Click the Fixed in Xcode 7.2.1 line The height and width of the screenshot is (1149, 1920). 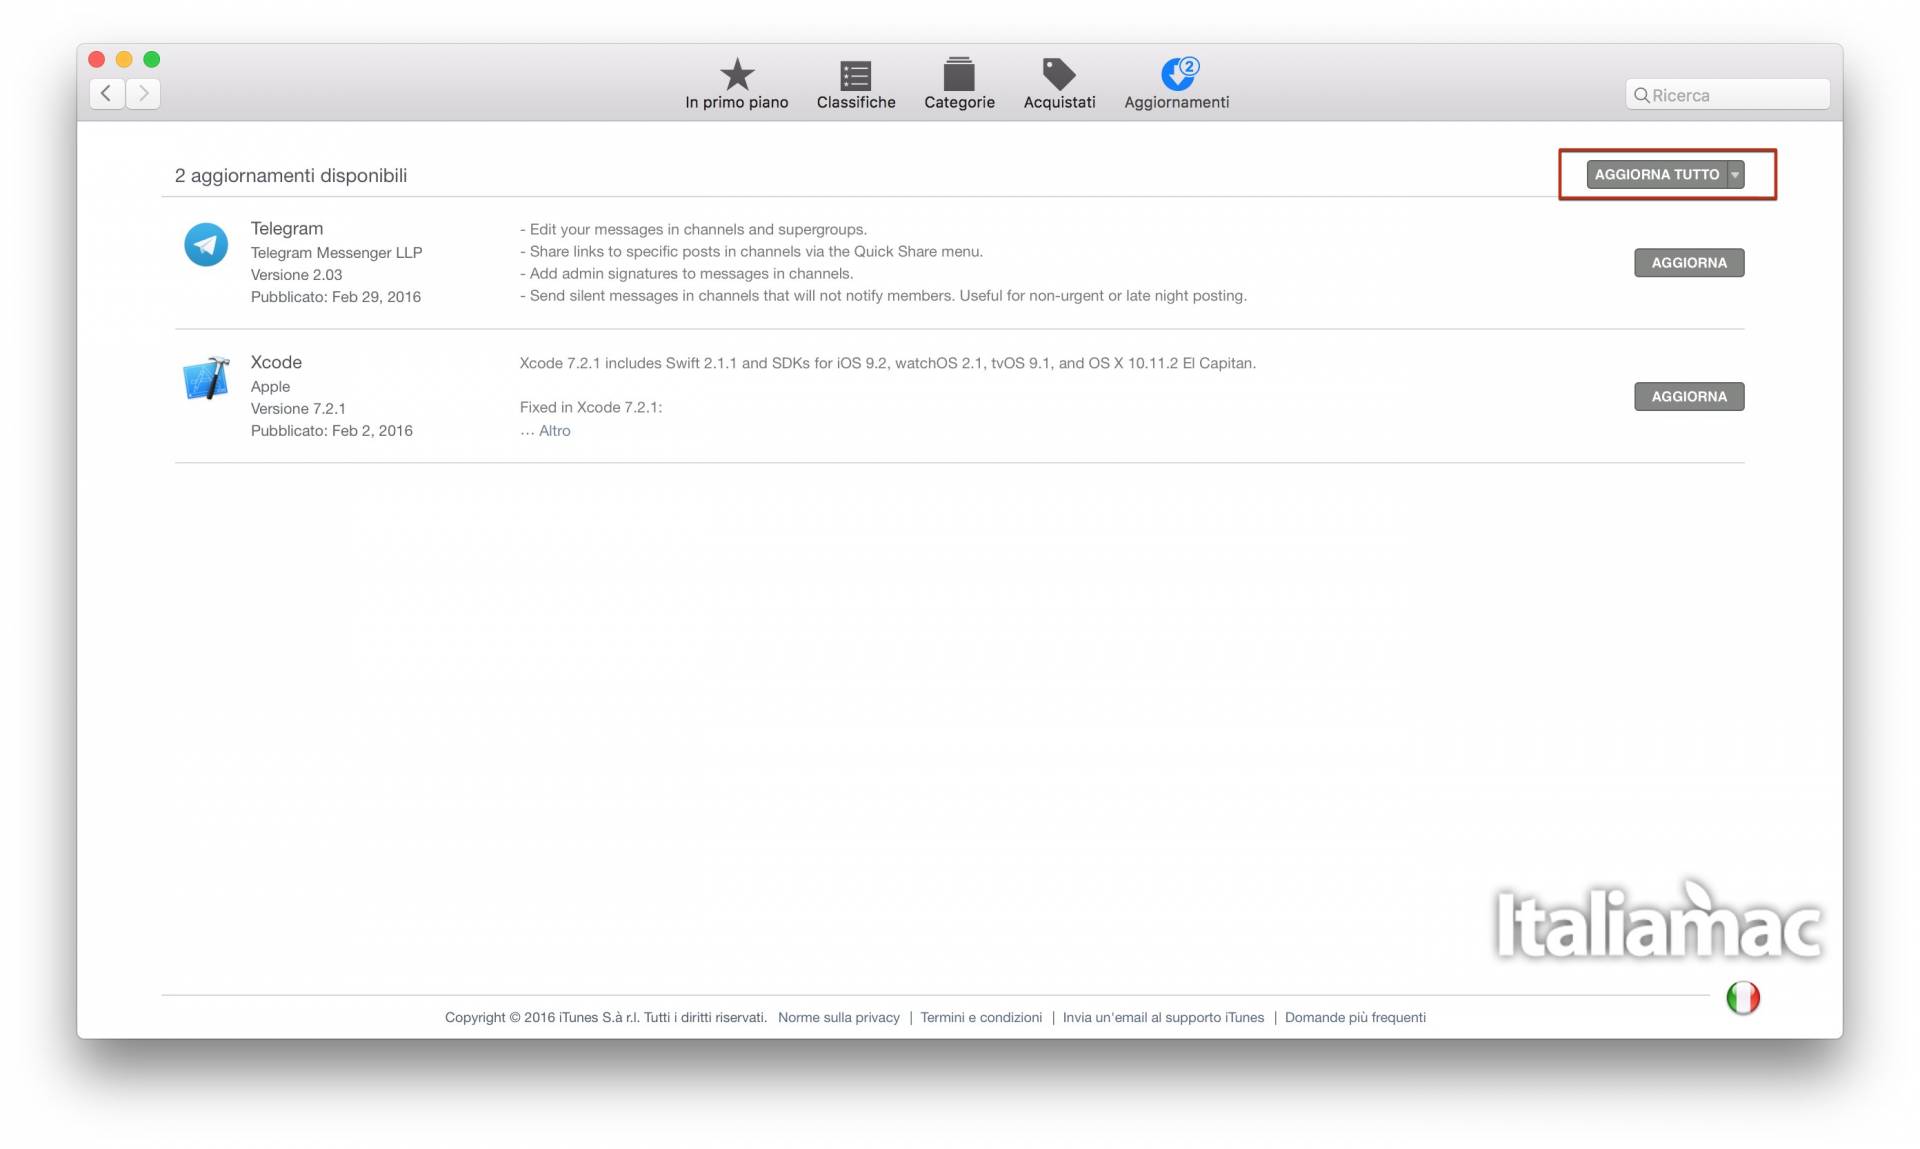[x=590, y=407]
